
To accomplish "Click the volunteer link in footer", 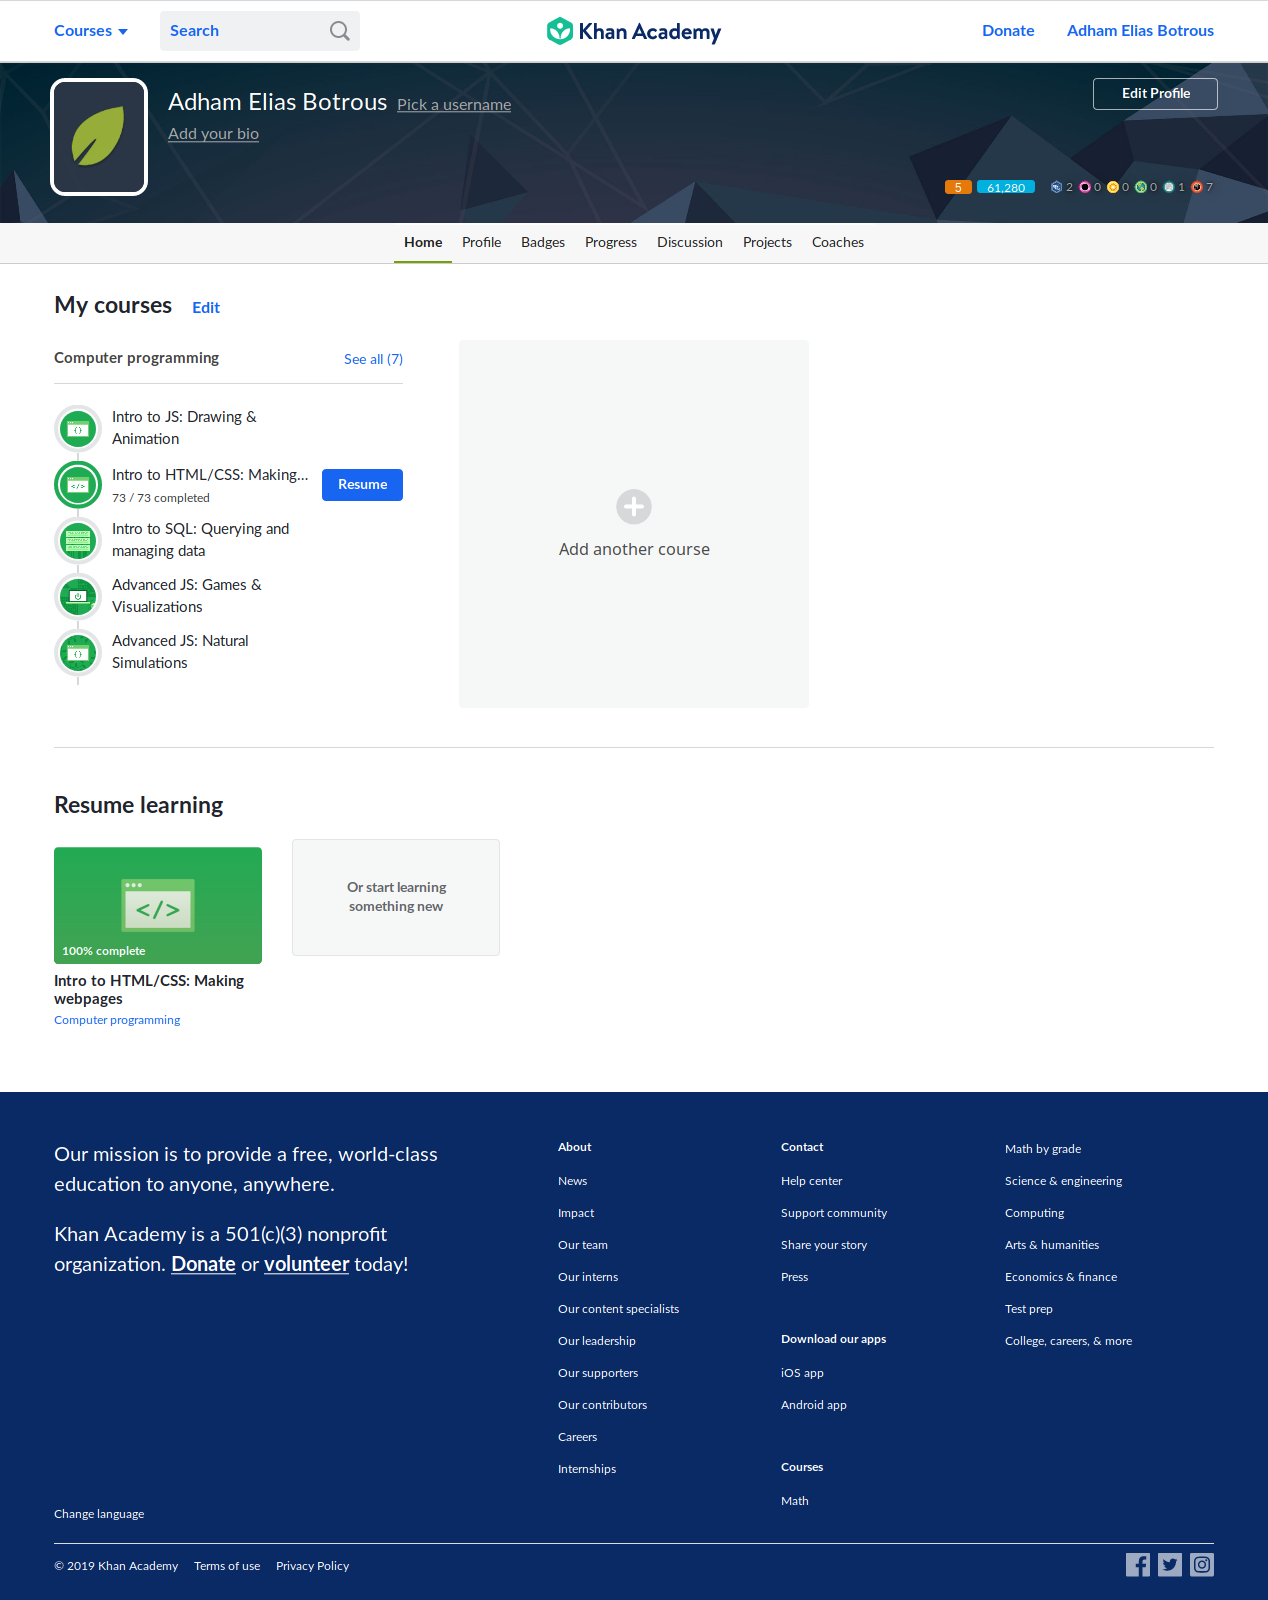I will point(306,1264).
